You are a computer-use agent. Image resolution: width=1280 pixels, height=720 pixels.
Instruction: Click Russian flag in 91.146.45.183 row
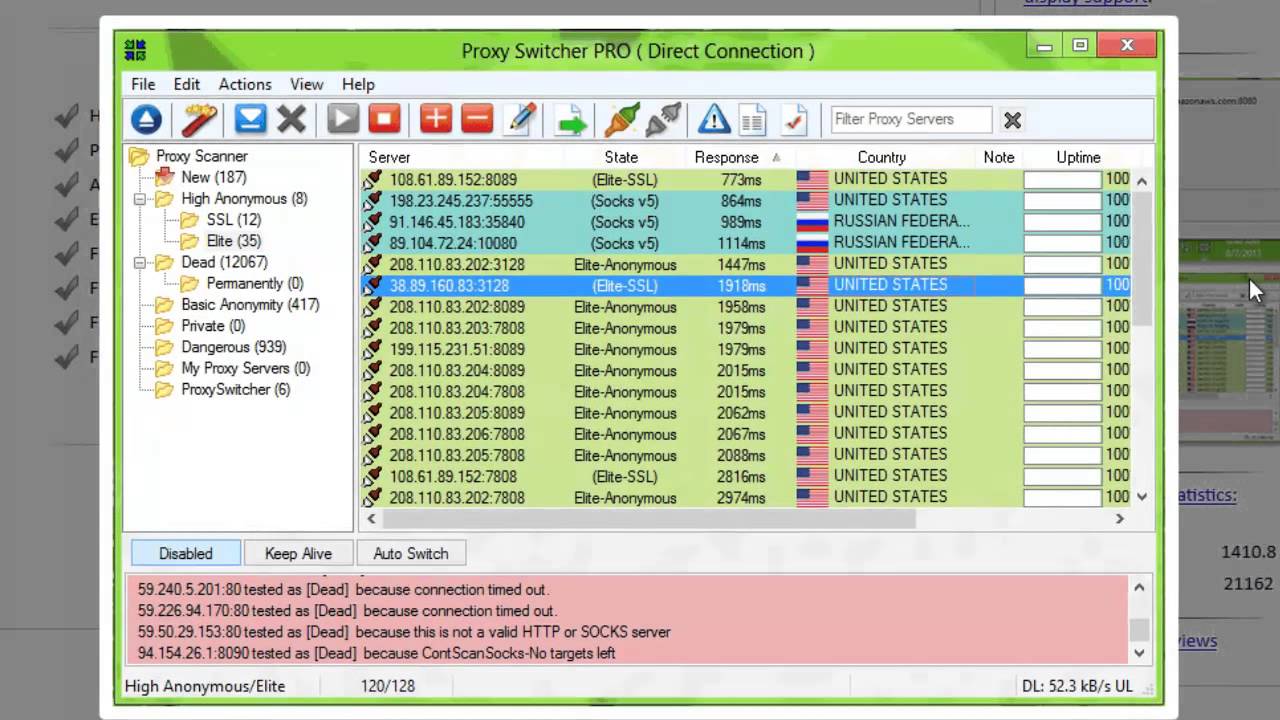click(812, 222)
